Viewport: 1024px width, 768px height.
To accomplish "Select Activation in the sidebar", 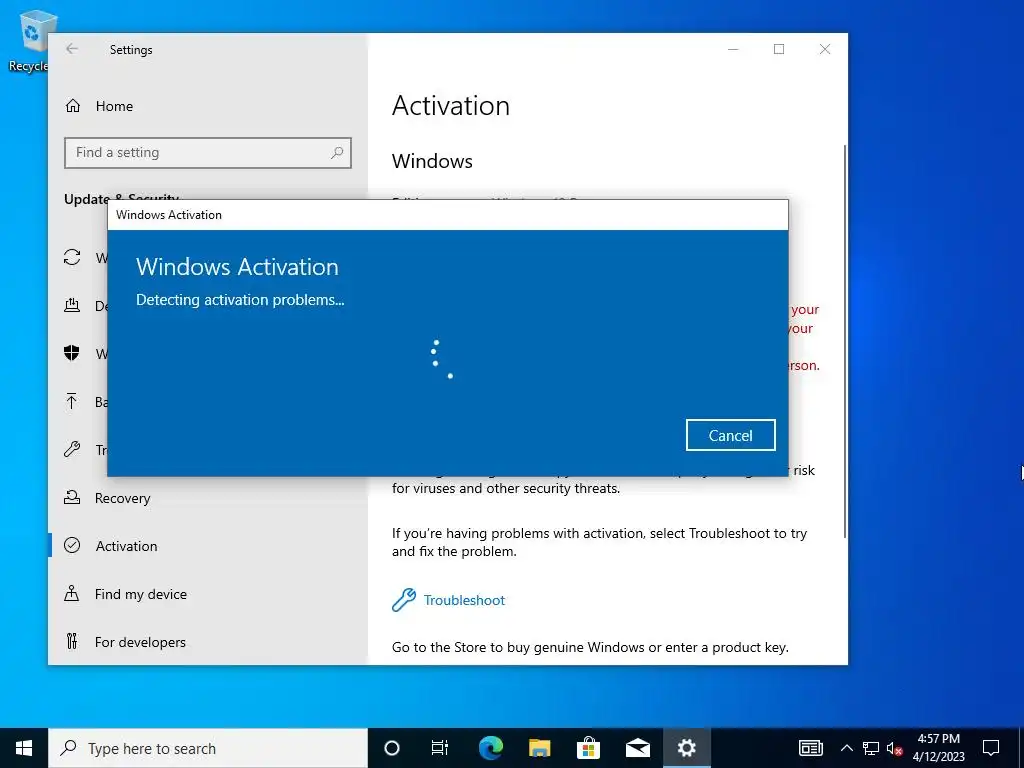I will coord(126,546).
